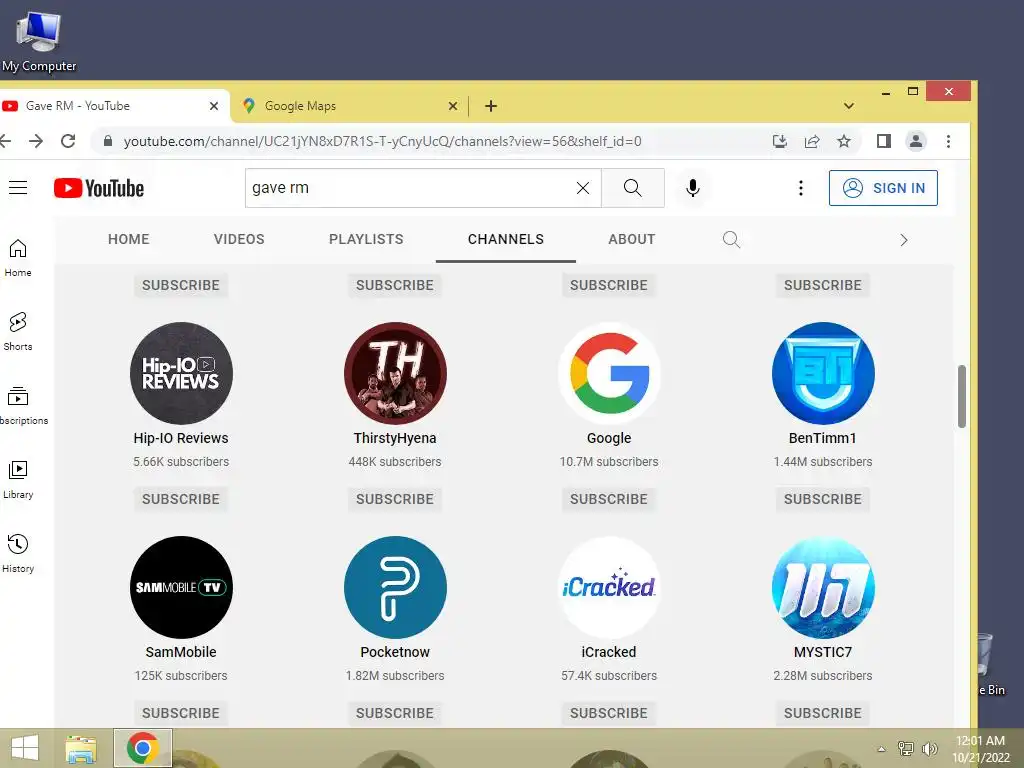
Task: Toggle Chrome side panel
Action: coord(884,141)
